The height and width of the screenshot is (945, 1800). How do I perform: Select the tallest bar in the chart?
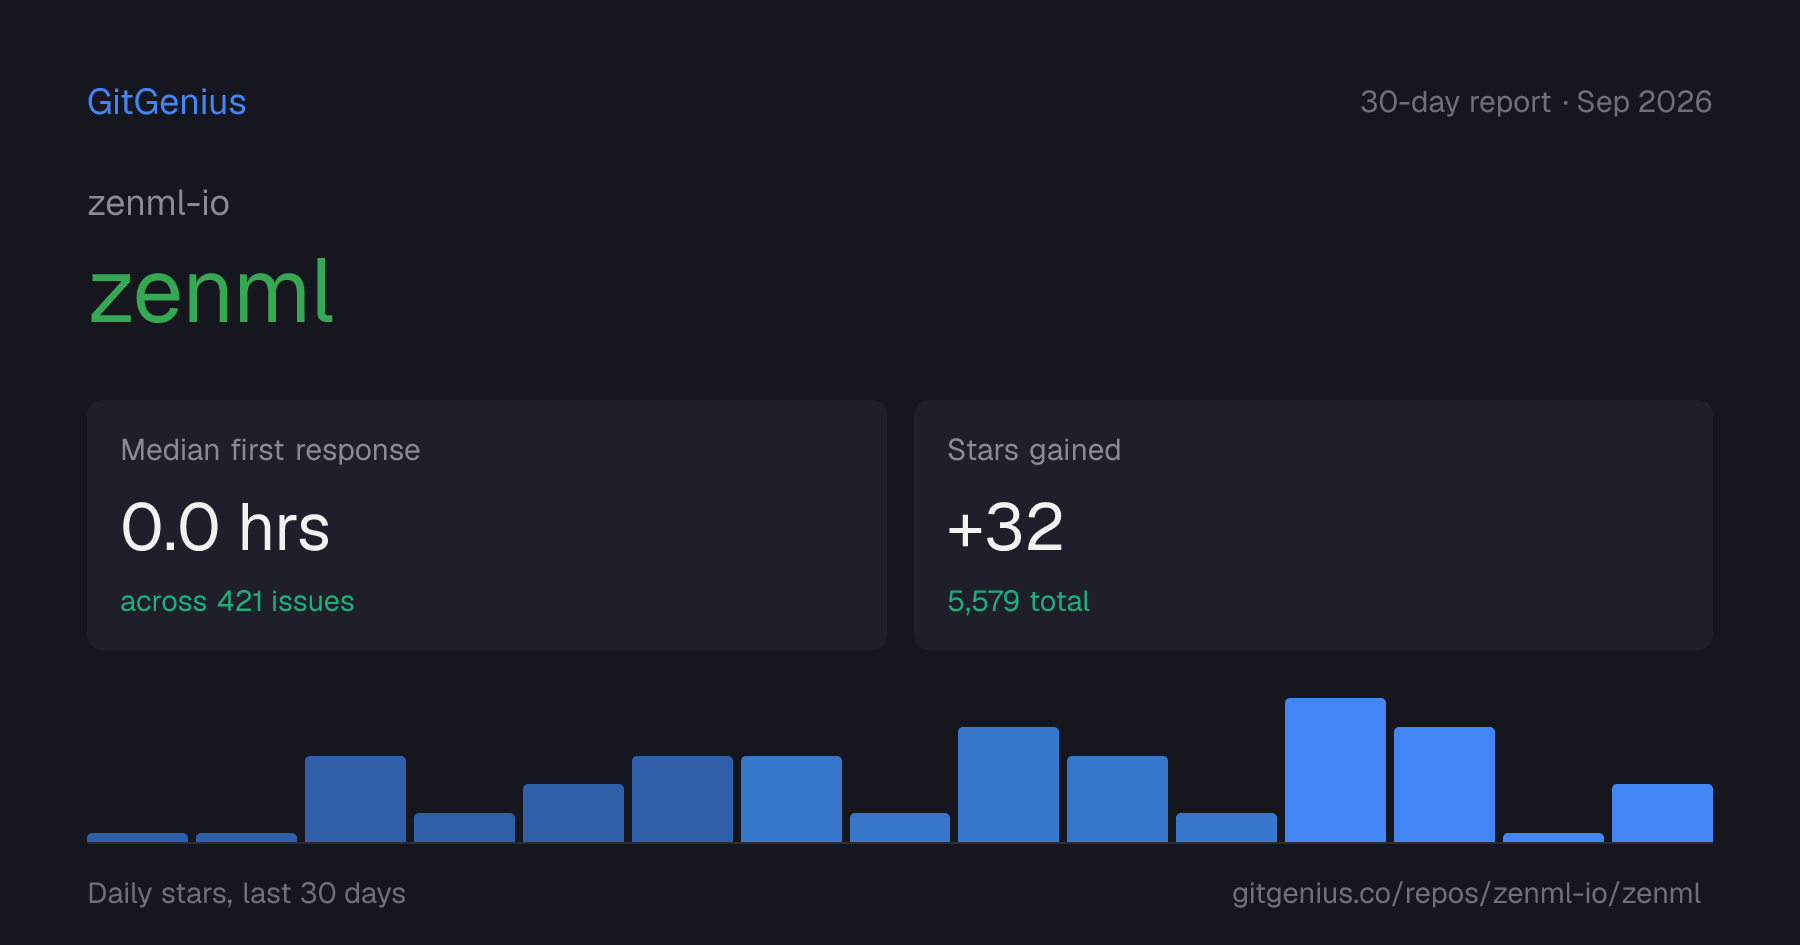[1335, 770]
